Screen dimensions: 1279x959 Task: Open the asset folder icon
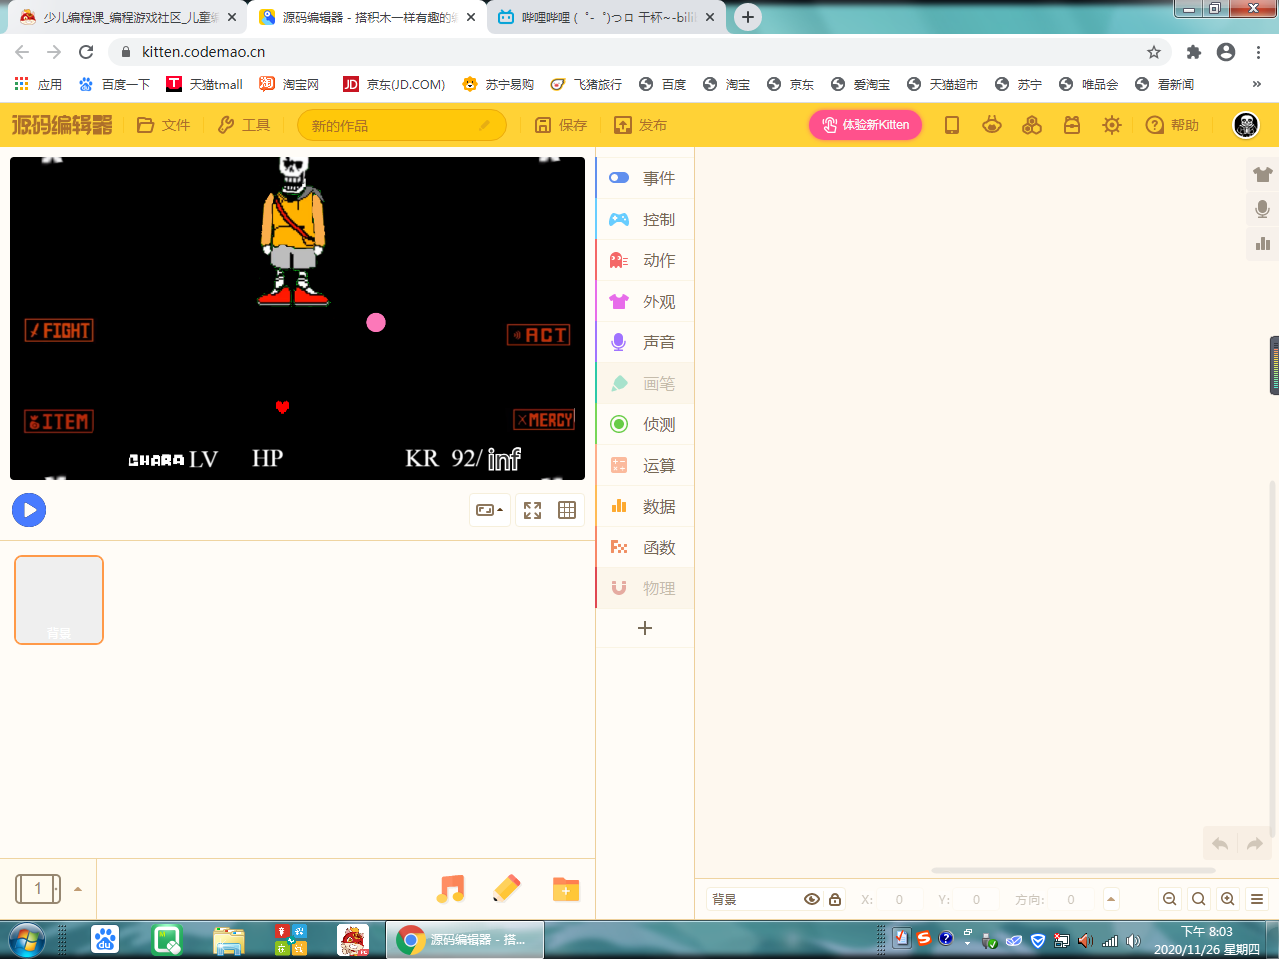click(x=566, y=888)
